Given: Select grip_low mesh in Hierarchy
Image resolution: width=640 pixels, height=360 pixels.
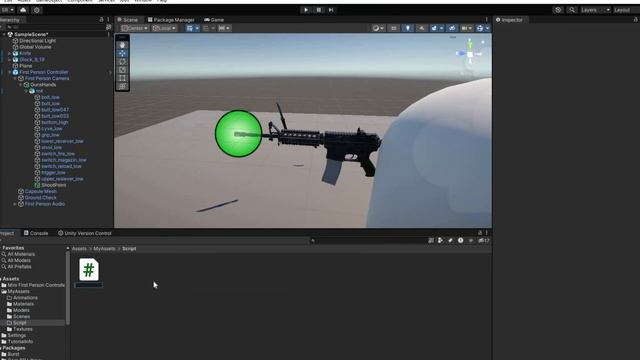Looking at the screenshot, I should (x=50, y=135).
